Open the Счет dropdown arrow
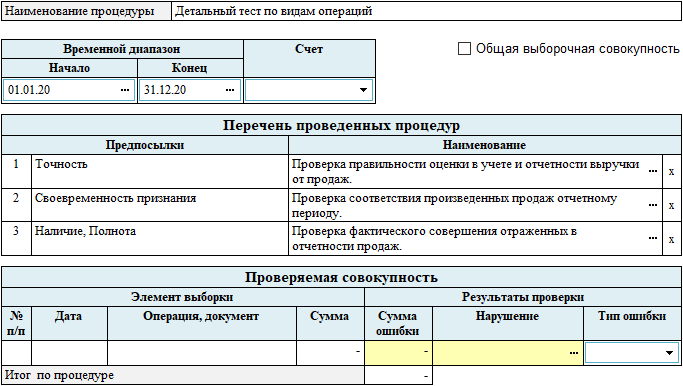This screenshot has height=386, width=683. point(363,90)
